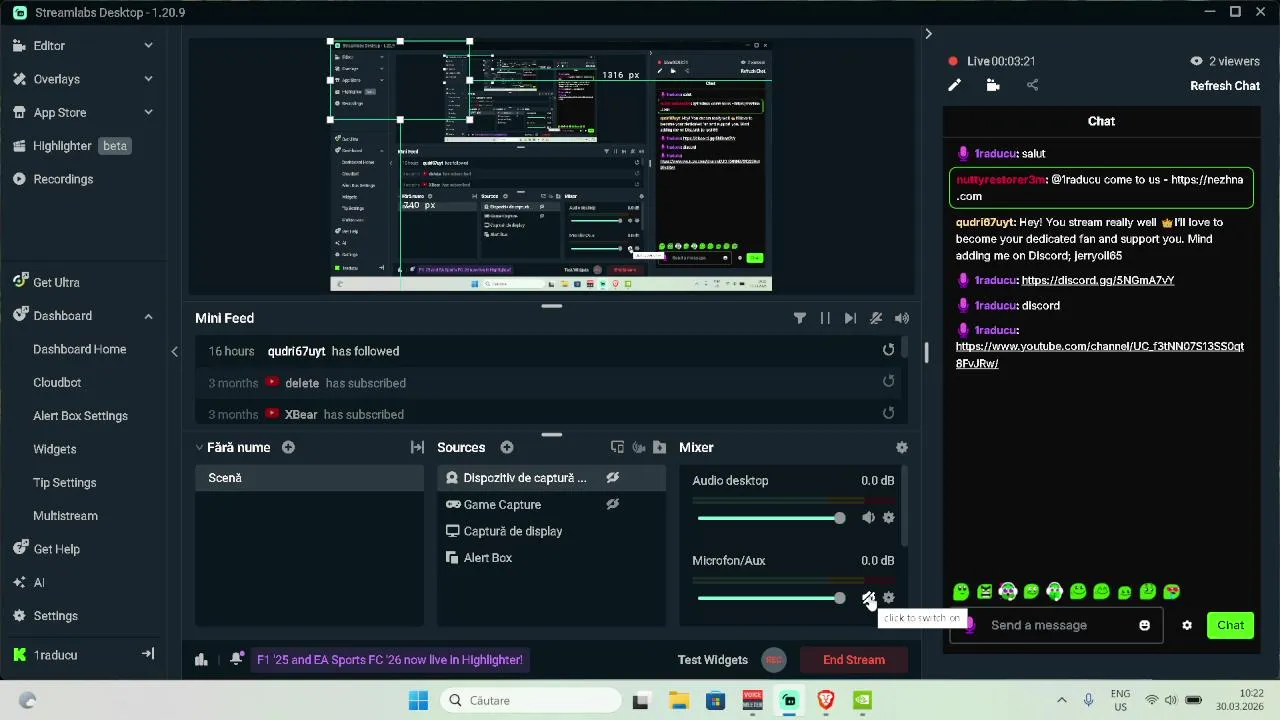Open Mixer advanced settings gear
The image size is (1280, 720).
click(902, 447)
